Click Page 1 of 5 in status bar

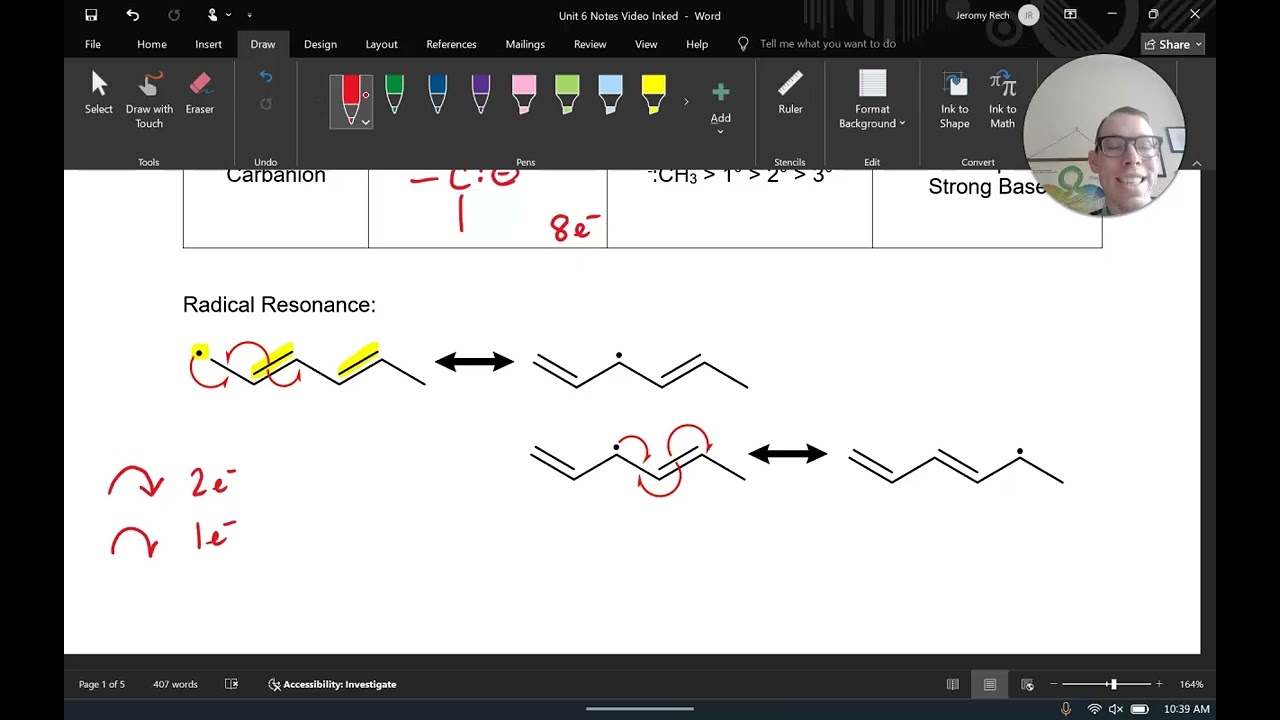(x=102, y=684)
